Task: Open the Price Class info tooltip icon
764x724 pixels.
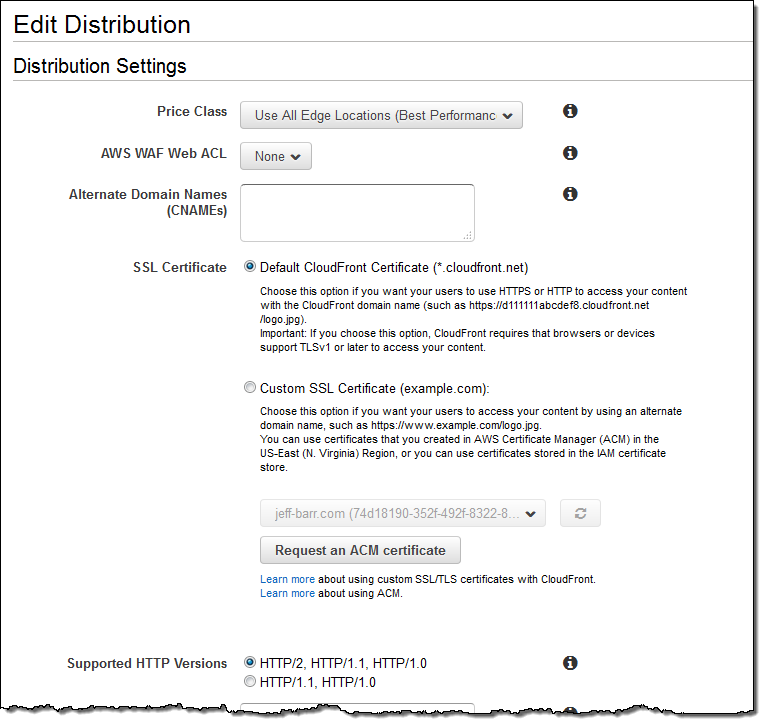Action: coord(570,111)
